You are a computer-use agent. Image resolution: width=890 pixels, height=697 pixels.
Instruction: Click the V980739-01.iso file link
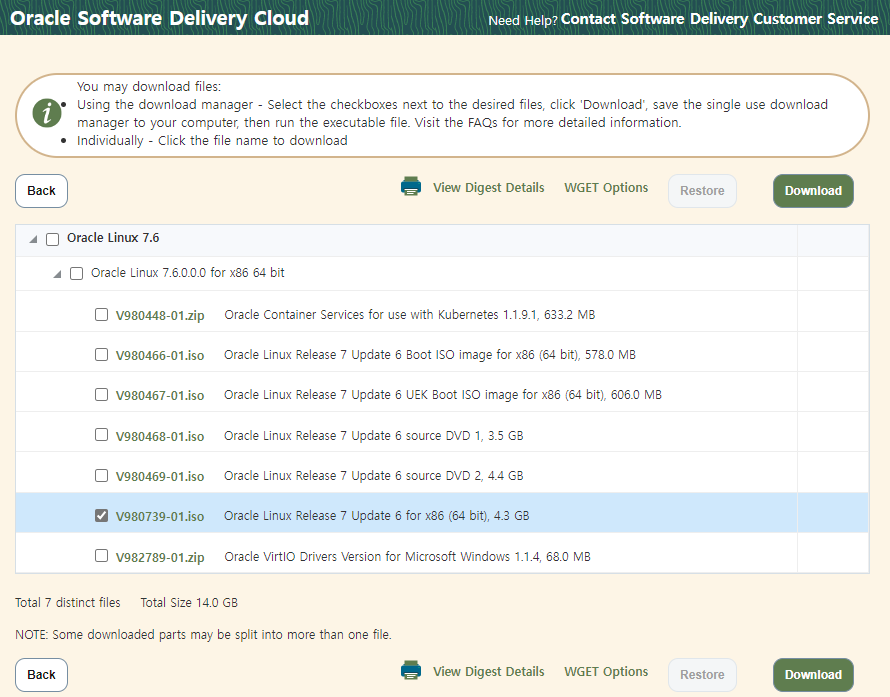click(160, 517)
